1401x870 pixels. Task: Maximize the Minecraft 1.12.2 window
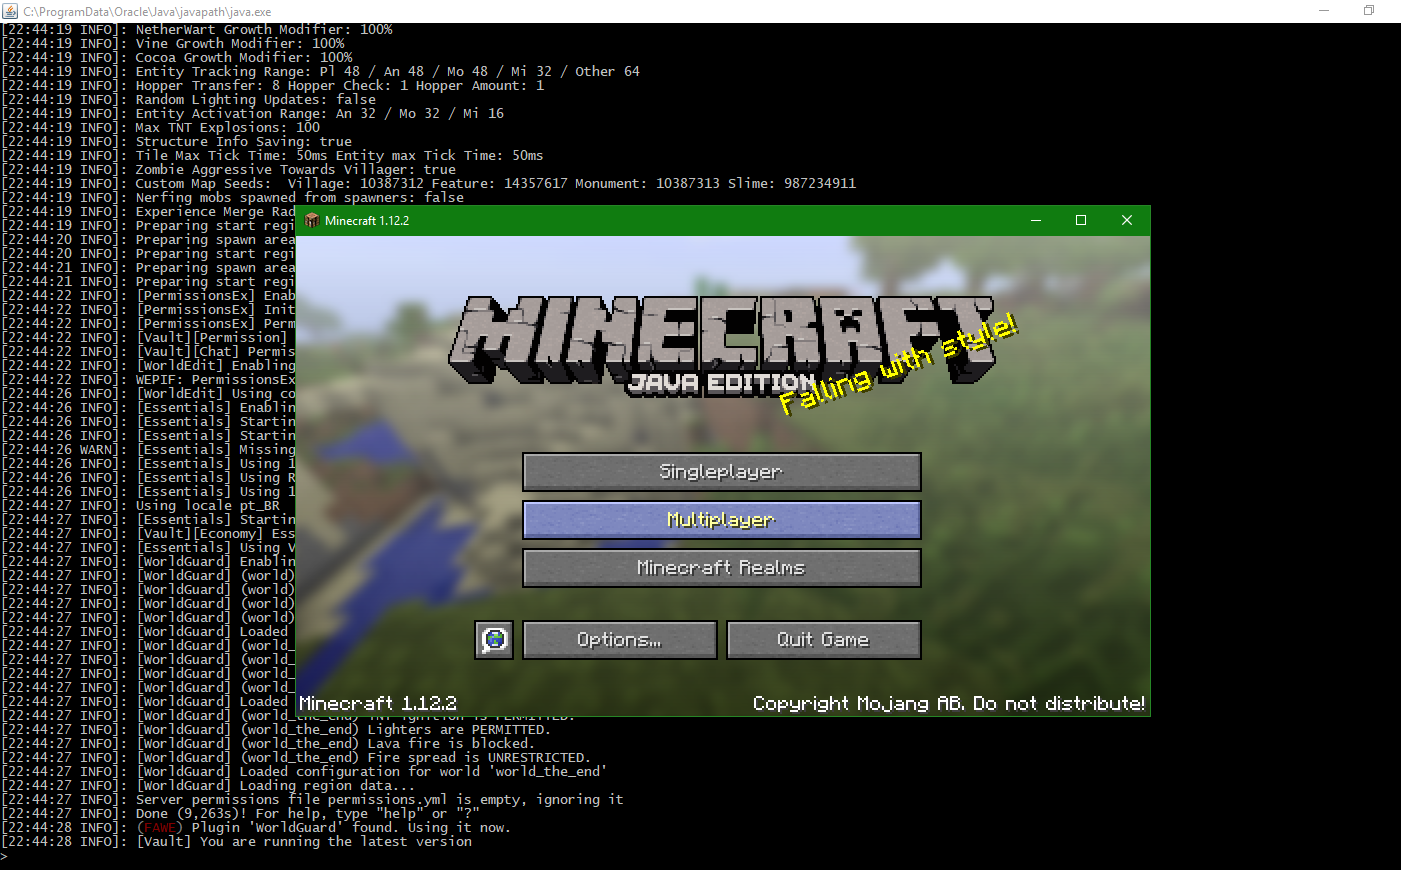click(x=1081, y=220)
